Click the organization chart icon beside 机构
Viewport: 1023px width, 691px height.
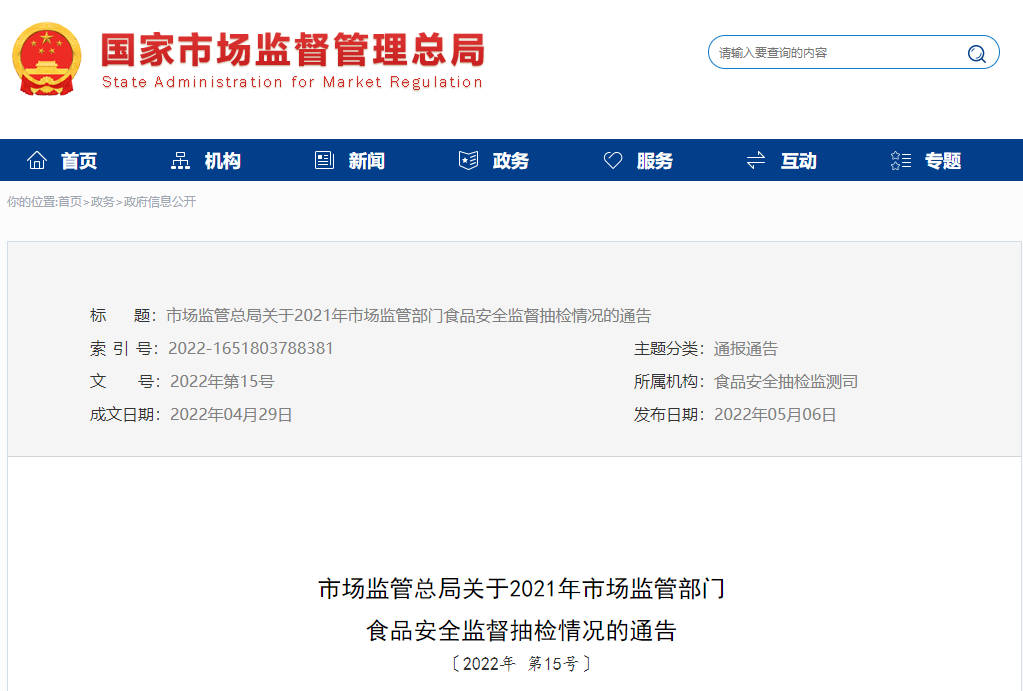tap(180, 161)
